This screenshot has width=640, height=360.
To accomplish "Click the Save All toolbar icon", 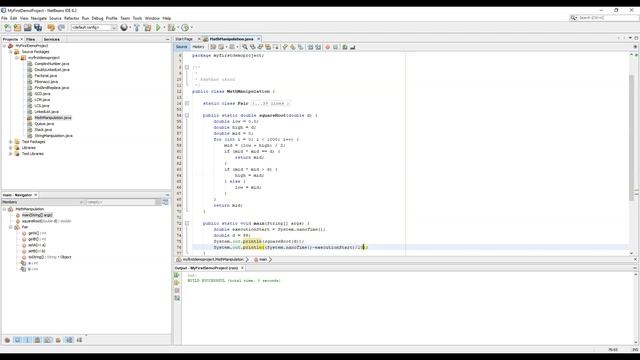I will pos(38,28).
